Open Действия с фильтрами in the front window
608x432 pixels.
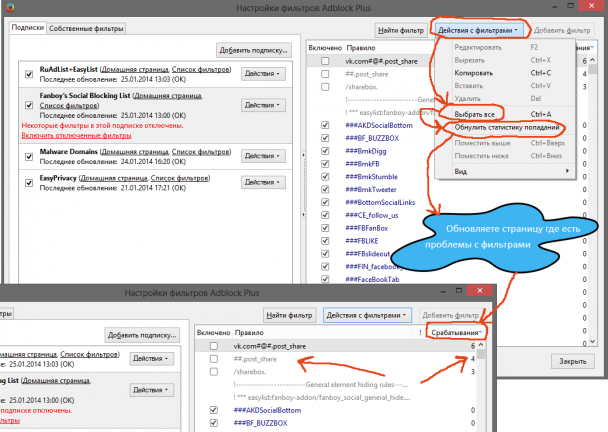tap(366, 315)
